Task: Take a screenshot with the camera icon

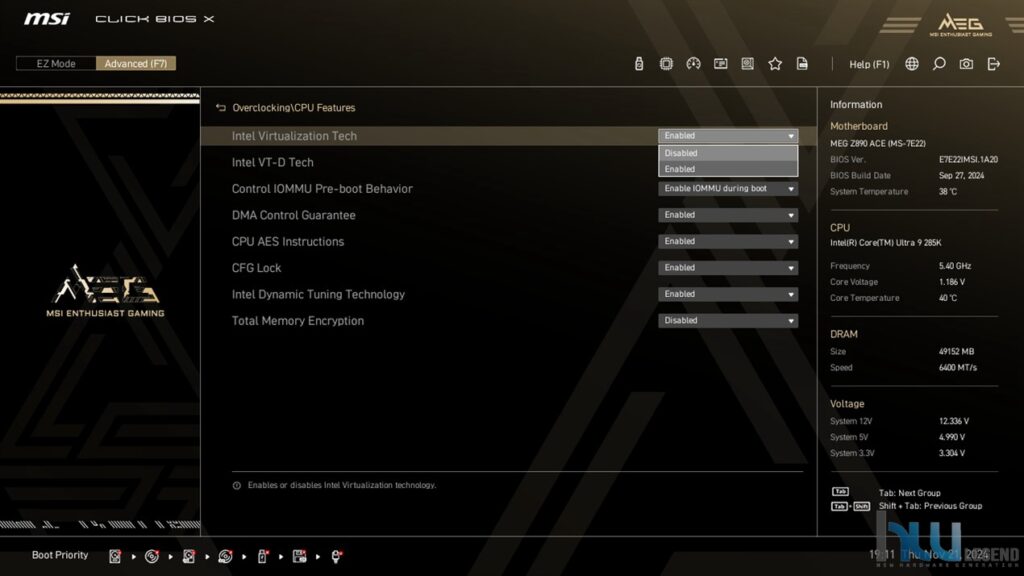Action: click(967, 63)
